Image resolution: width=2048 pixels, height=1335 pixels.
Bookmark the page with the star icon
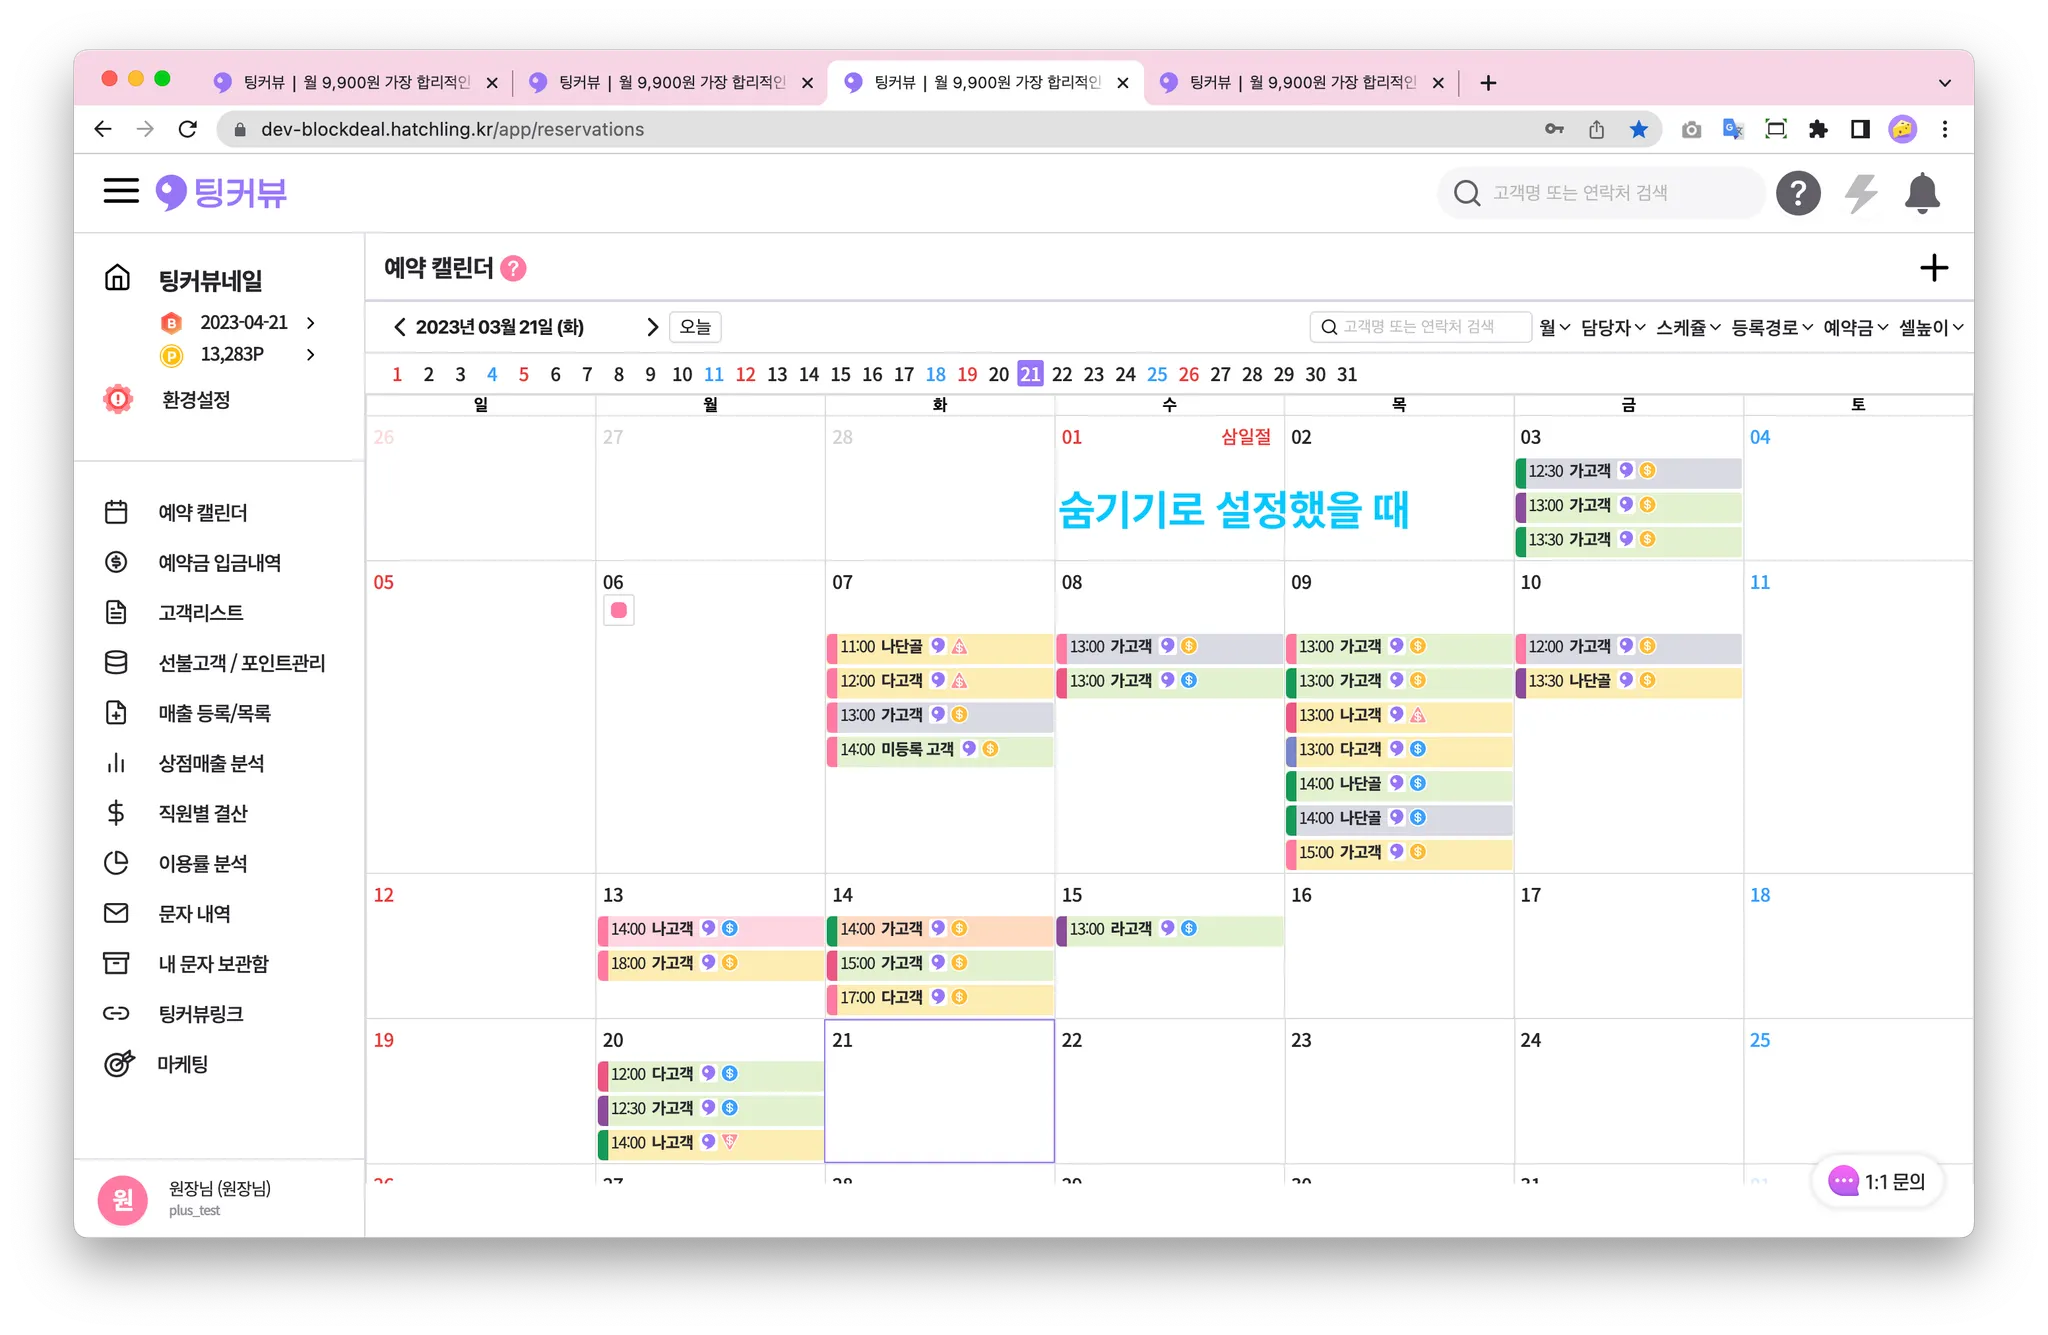click(x=1638, y=129)
